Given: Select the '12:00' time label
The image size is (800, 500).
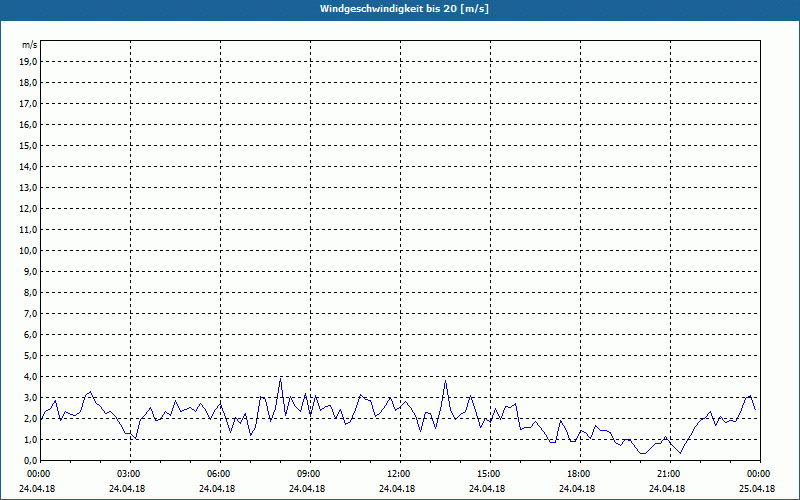Looking at the screenshot, I should [399, 474].
